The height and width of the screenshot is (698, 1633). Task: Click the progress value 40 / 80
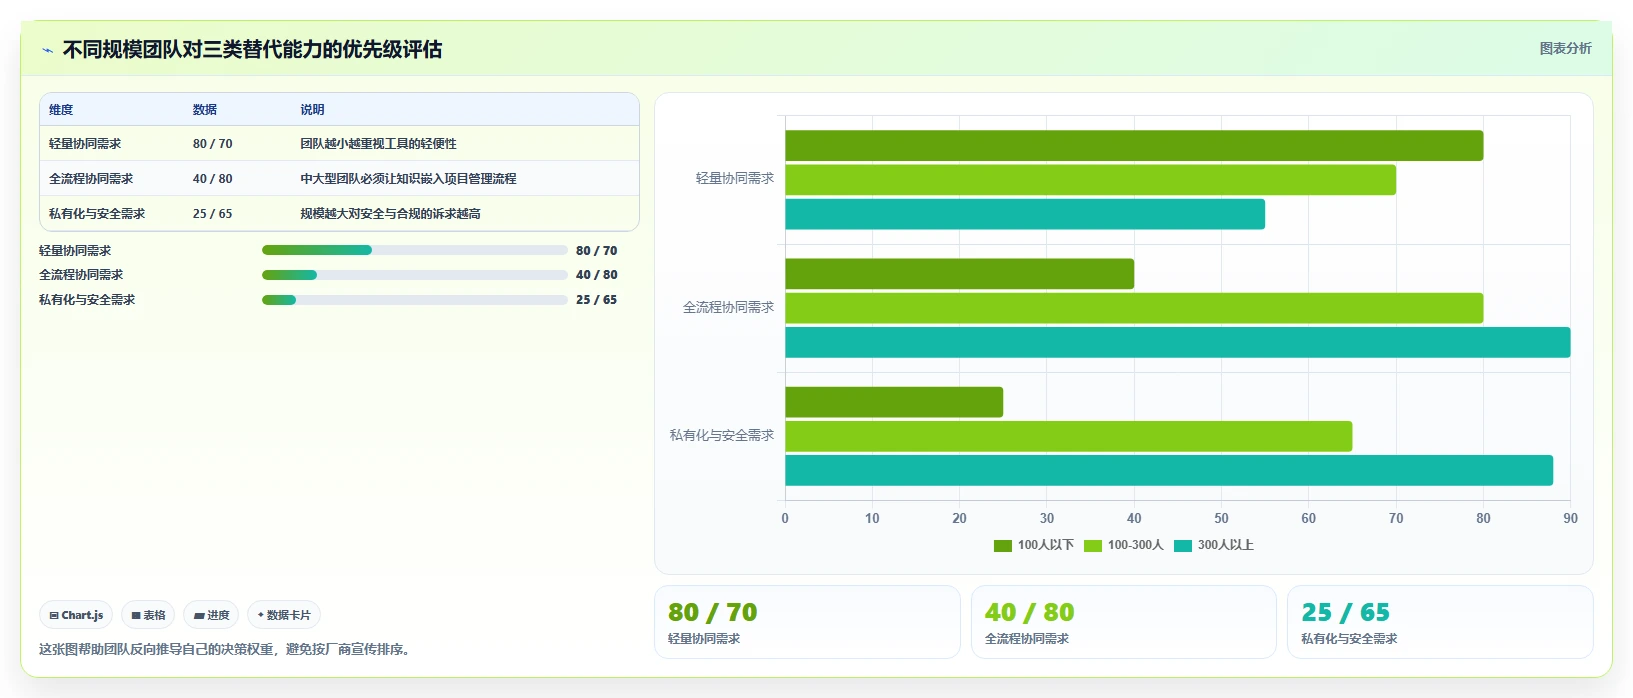596,275
